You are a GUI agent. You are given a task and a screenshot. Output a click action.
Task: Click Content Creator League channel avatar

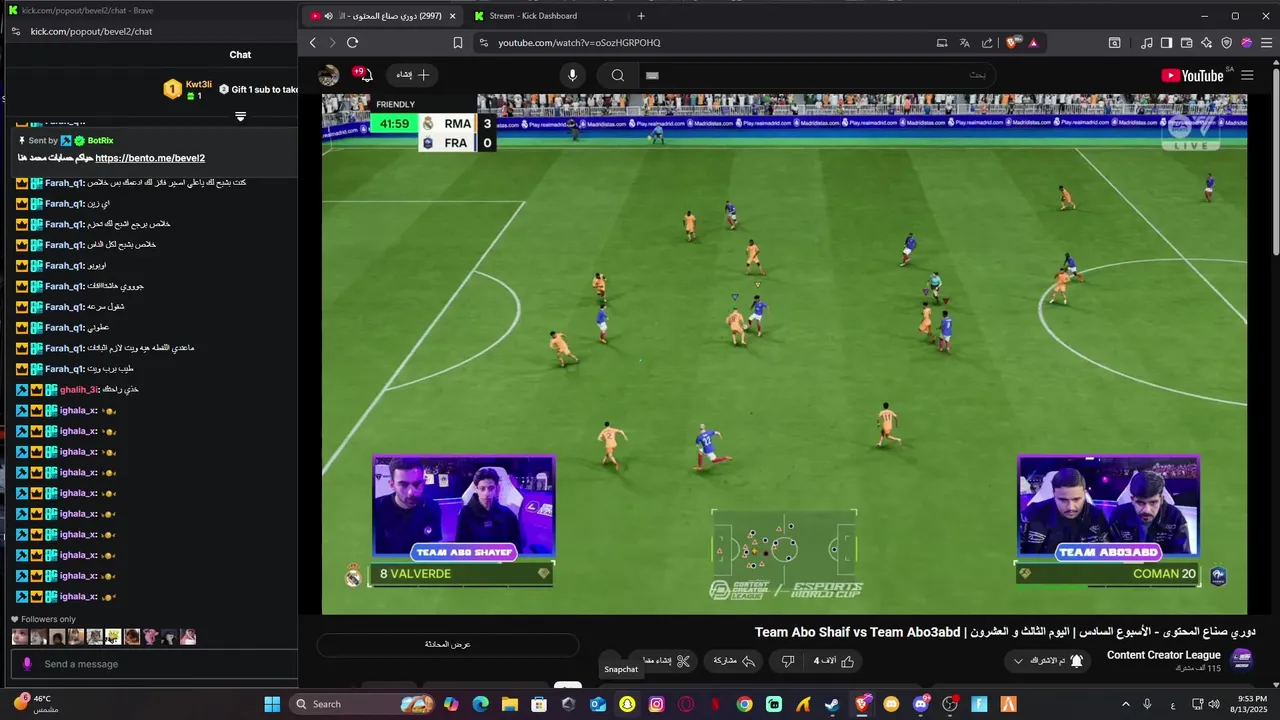(x=1242, y=659)
